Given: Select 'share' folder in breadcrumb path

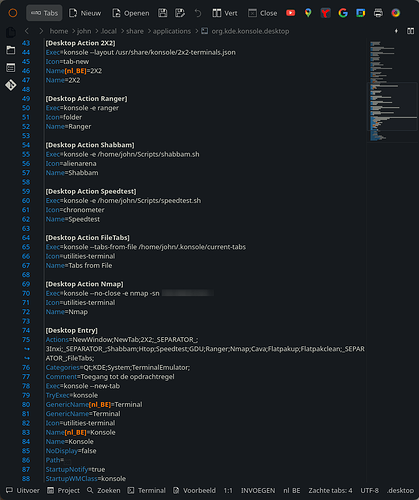Looking at the screenshot, I should click(135, 31).
